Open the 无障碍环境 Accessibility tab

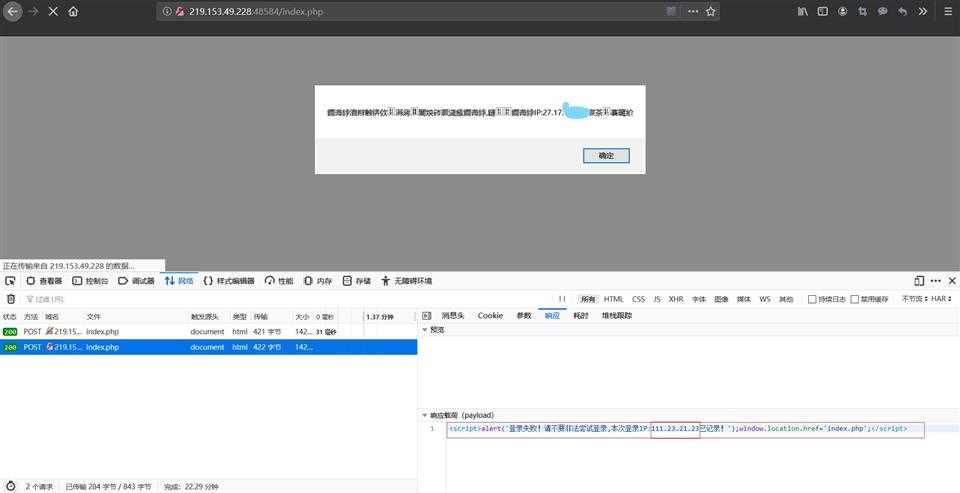(x=407, y=281)
